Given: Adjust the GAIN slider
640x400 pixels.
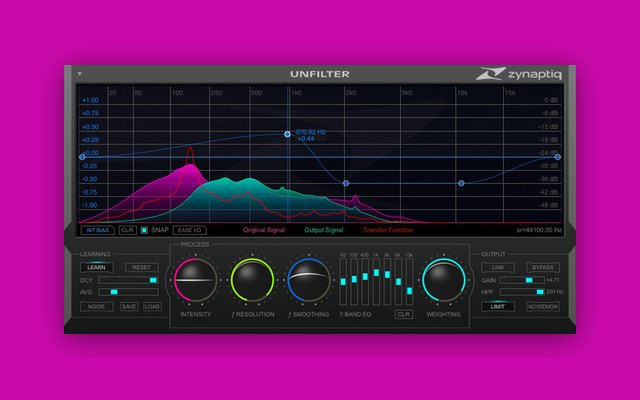Looking at the screenshot, I should [x=522, y=280].
